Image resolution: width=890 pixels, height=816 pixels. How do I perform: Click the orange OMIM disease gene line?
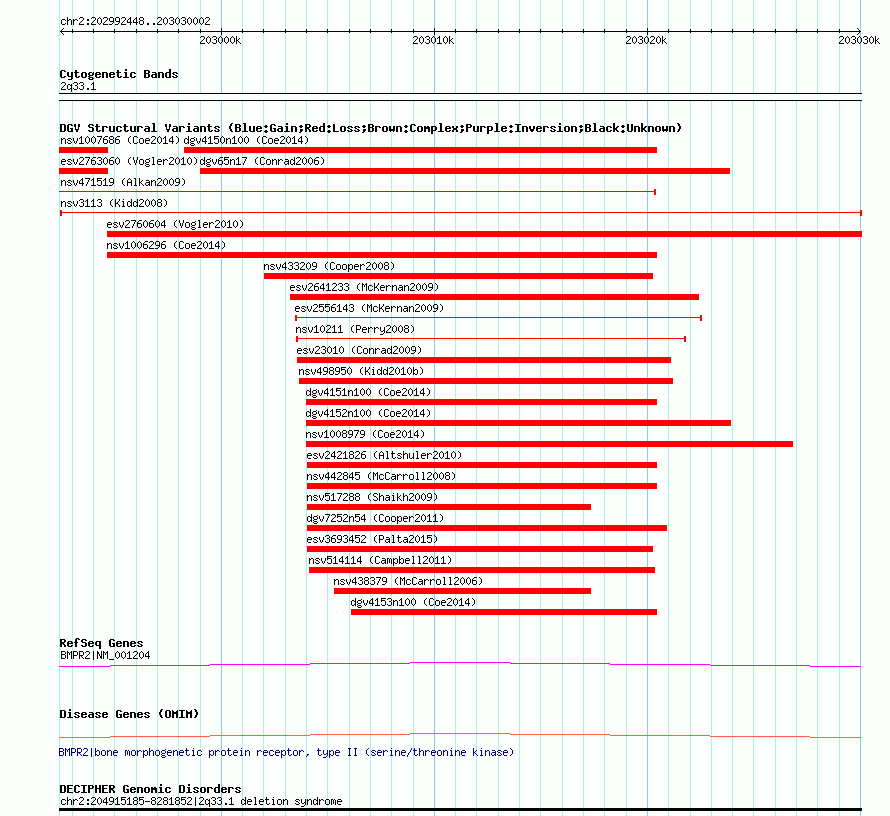(x=460, y=735)
